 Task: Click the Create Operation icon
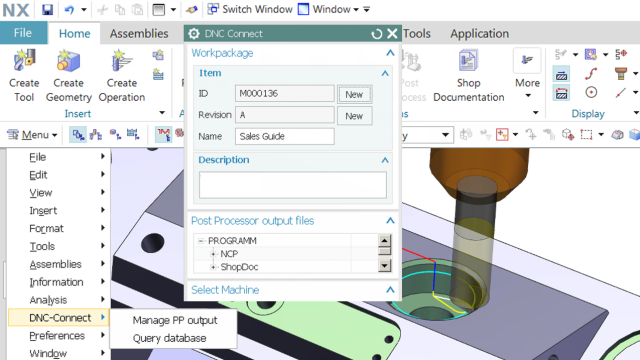coord(122,61)
